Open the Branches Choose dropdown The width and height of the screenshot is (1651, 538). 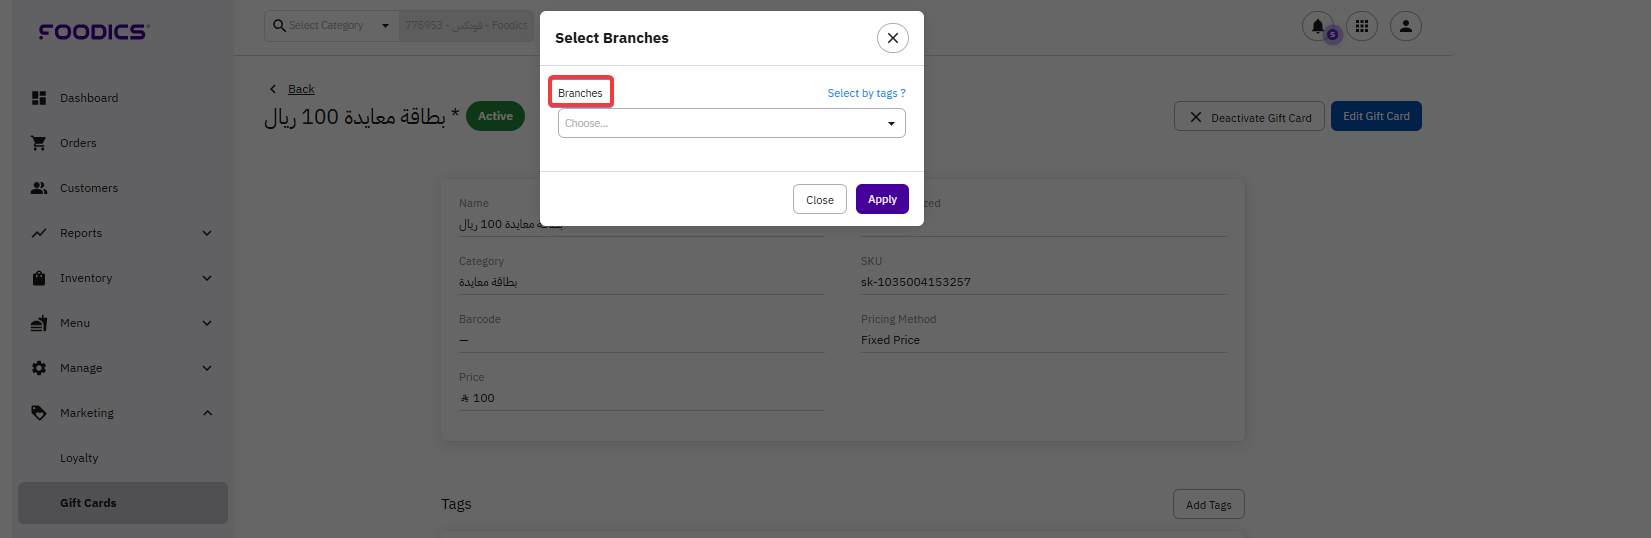tap(731, 123)
